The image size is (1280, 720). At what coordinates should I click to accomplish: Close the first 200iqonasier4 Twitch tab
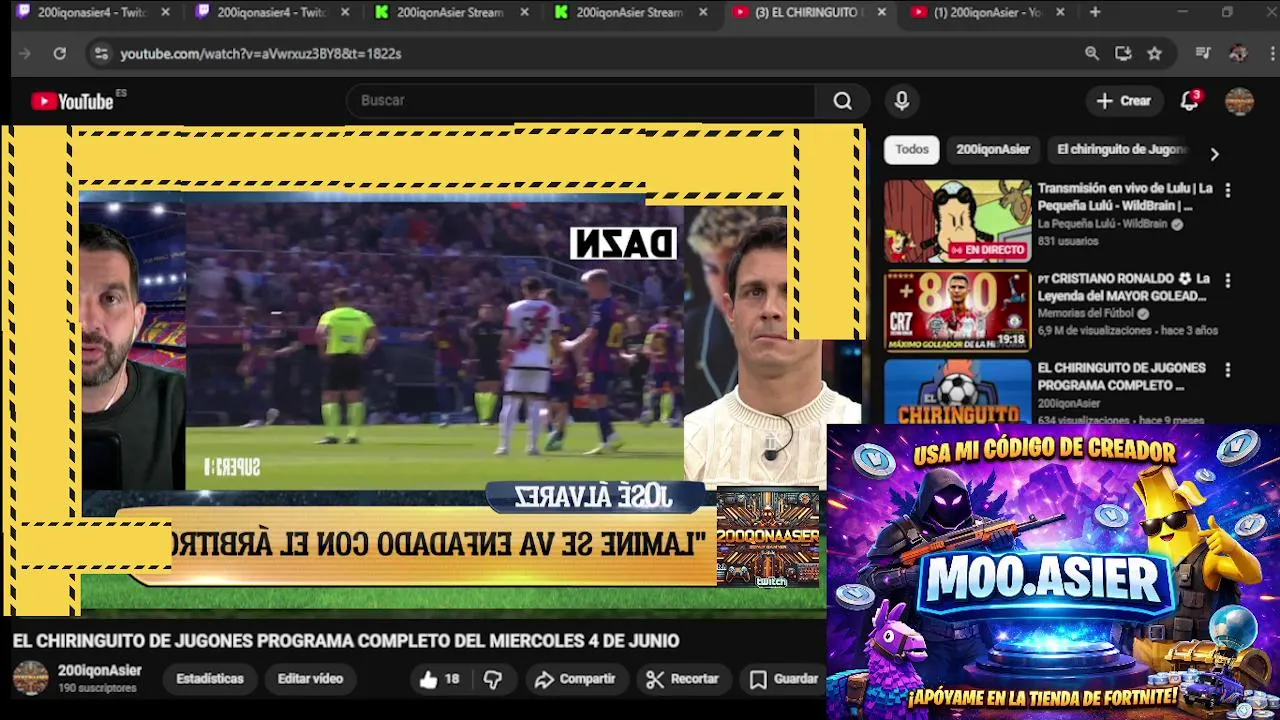coord(166,13)
